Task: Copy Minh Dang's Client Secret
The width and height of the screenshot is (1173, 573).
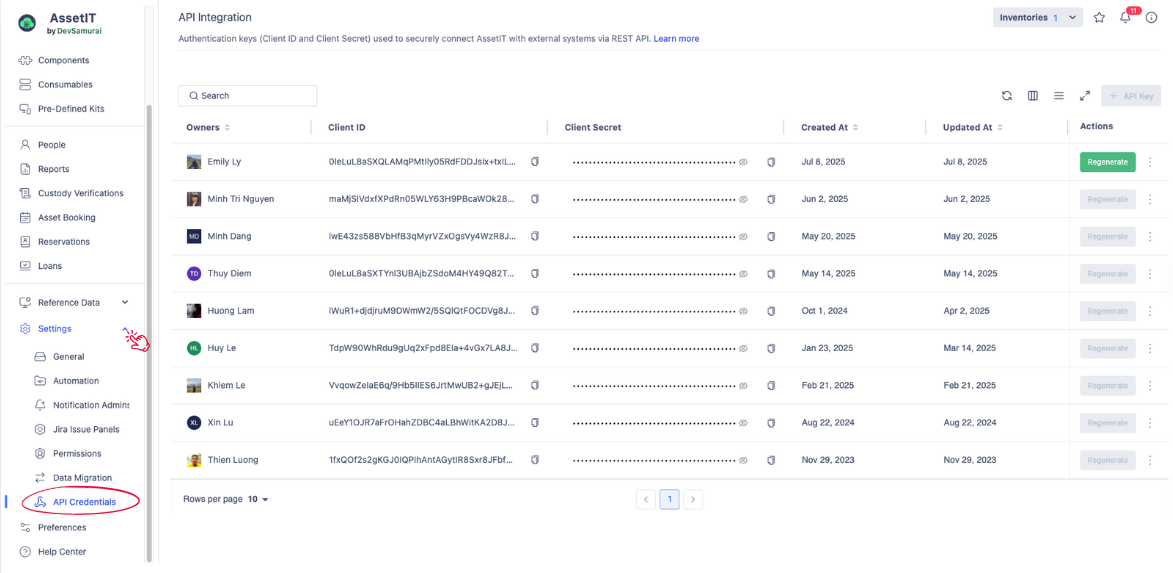Action: (x=771, y=237)
